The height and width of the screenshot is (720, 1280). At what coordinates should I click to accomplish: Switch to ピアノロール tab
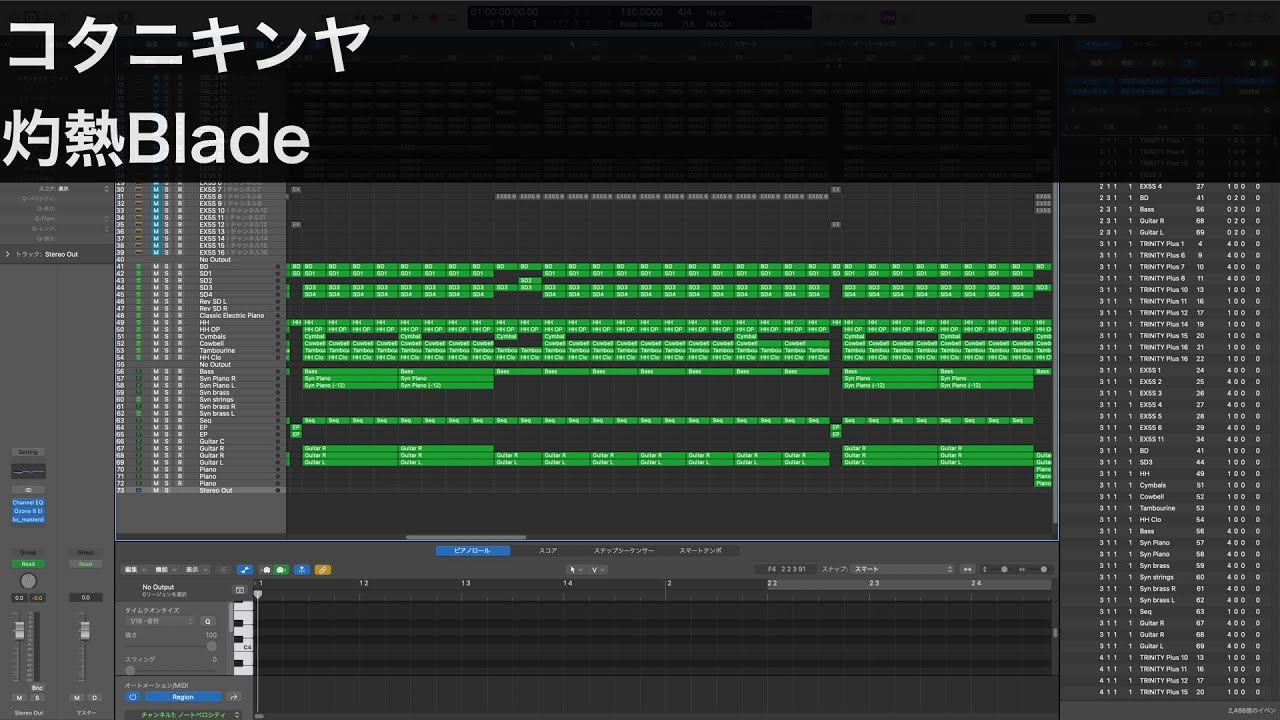pyautogui.click(x=473, y=550)
